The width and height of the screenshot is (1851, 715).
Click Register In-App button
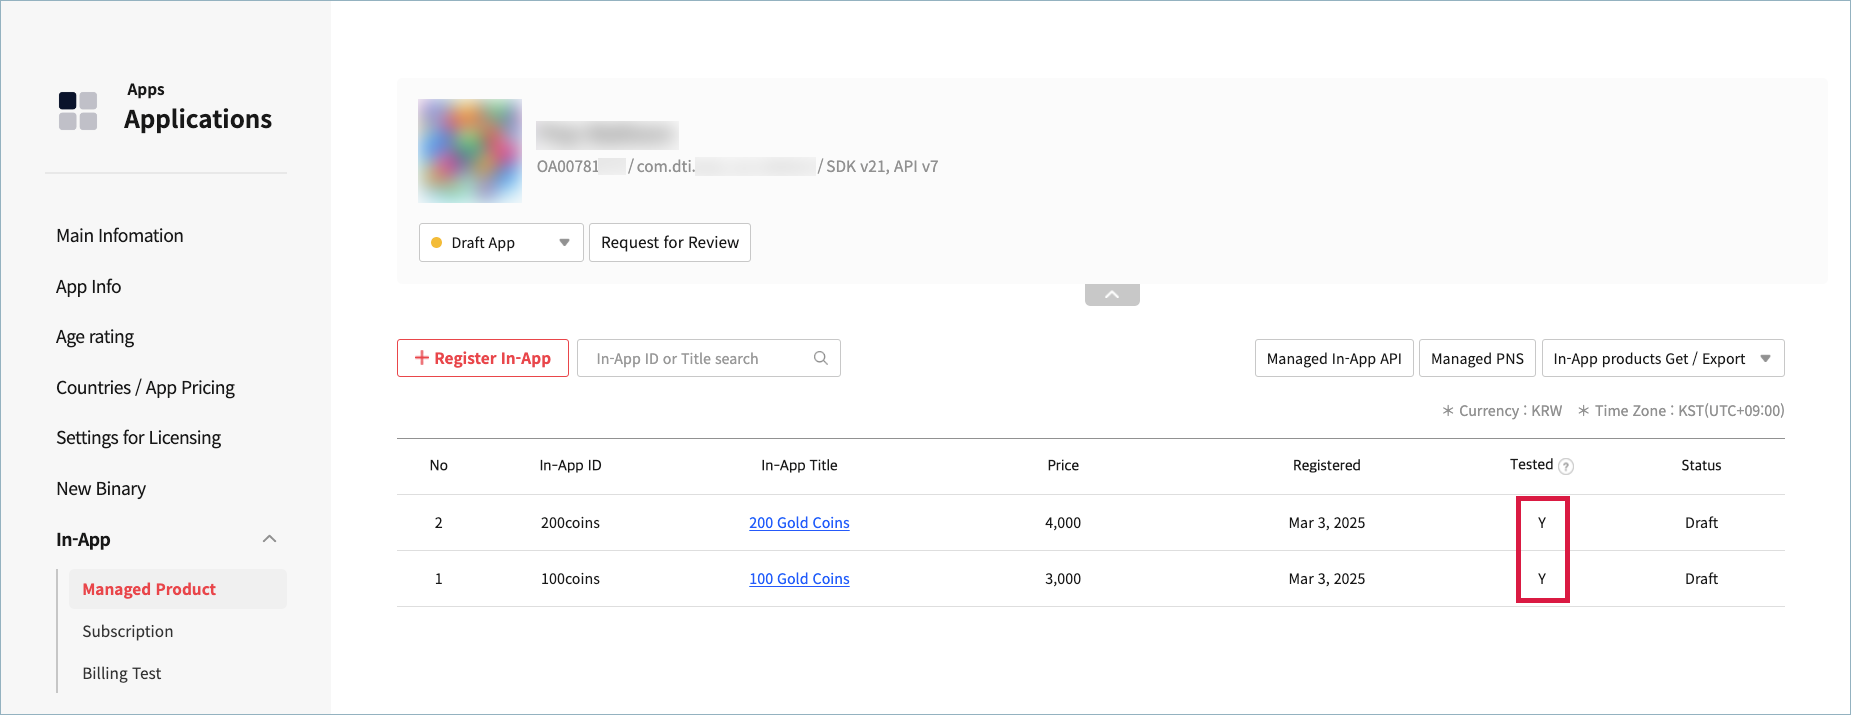point(483,359)
